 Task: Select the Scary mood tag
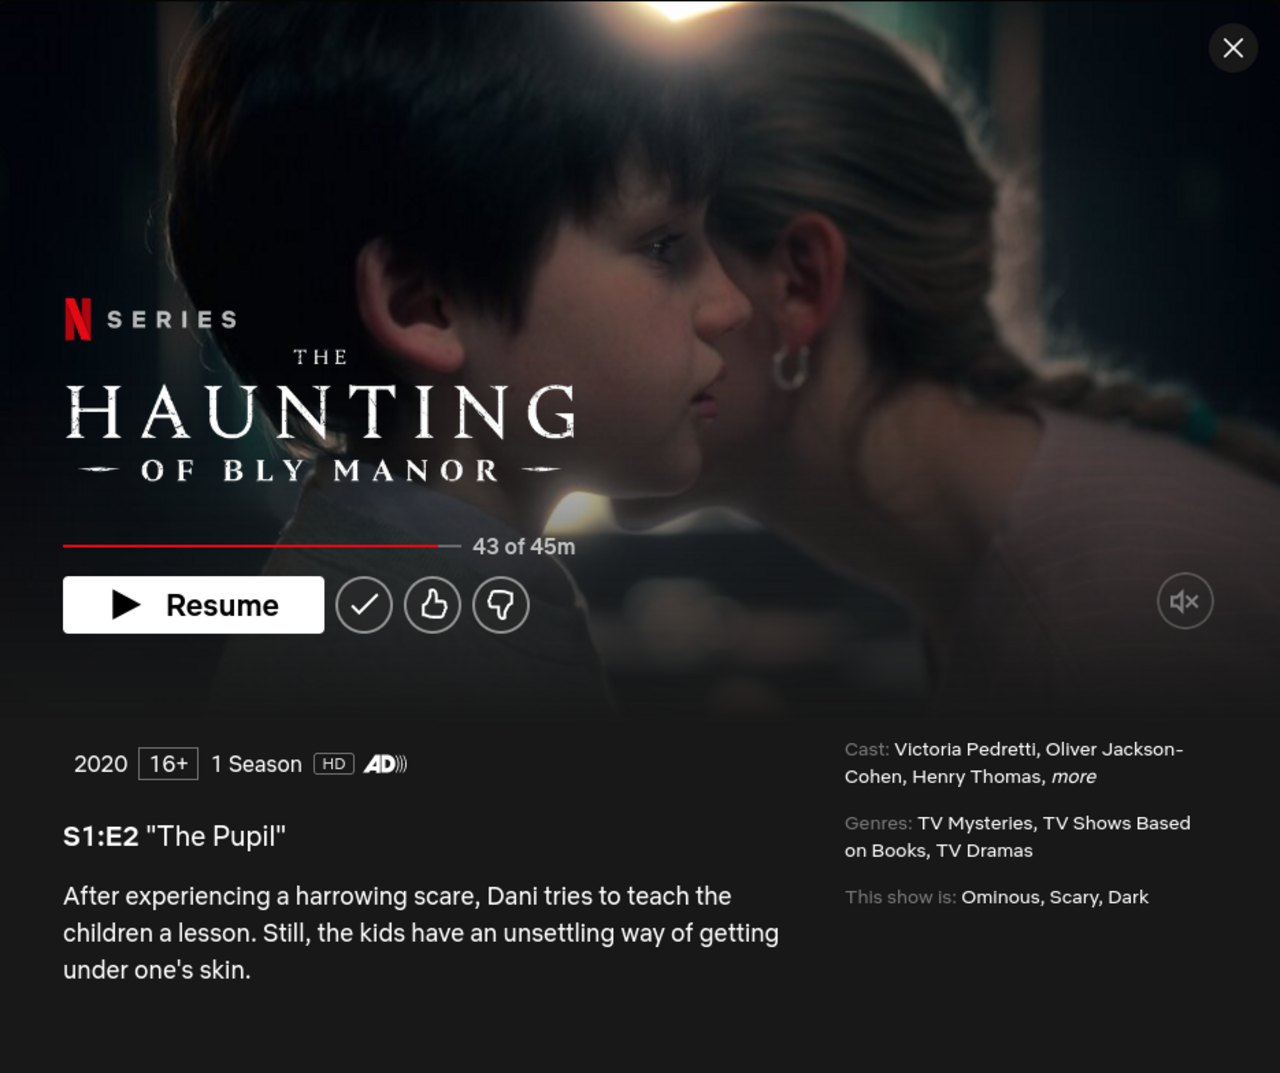point(1074,897)
